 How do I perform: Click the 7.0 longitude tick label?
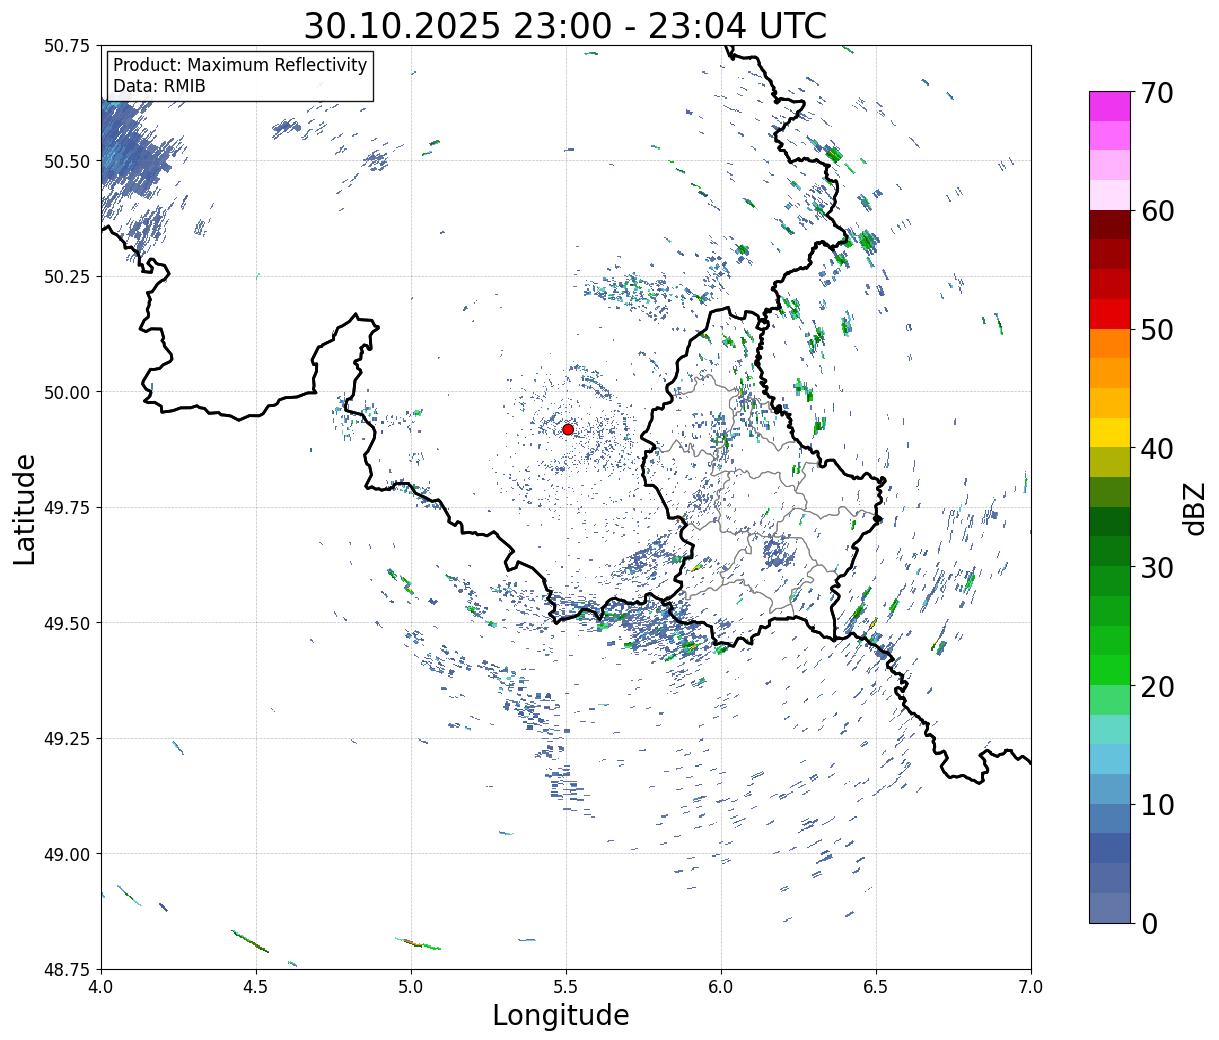(1031, 987)
